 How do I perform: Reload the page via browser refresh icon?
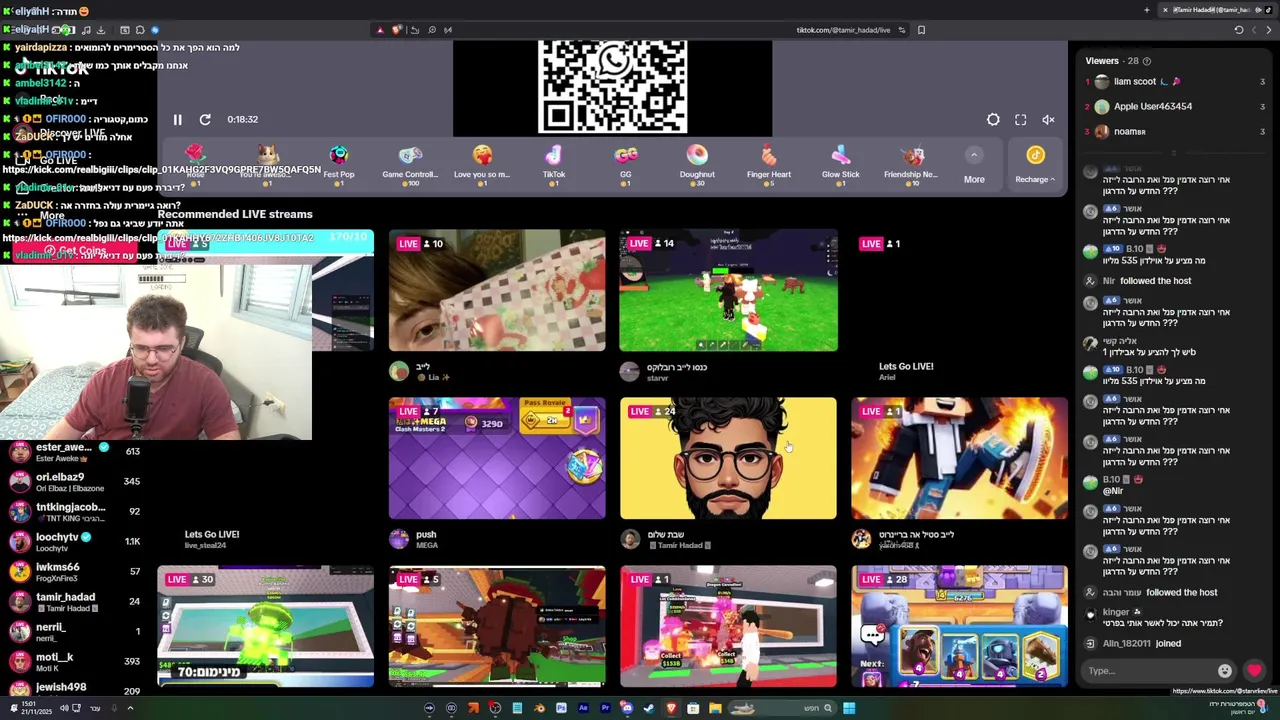point(1238,30)
